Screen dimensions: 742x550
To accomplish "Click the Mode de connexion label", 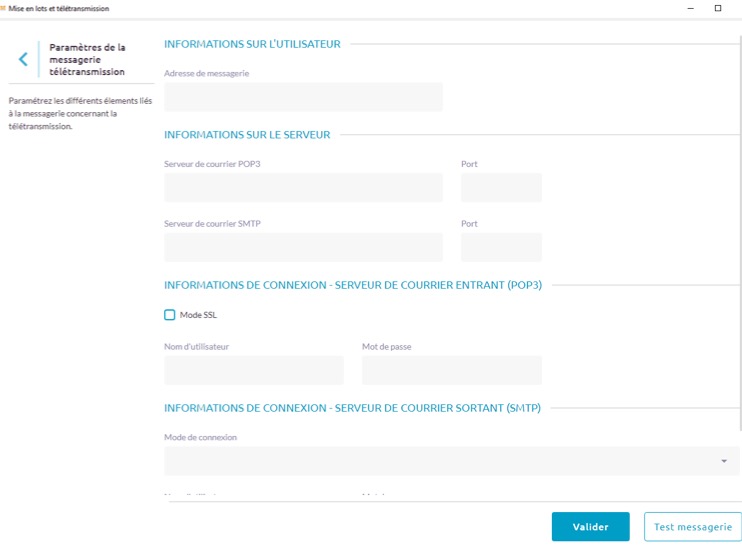I will click(201, 437).
